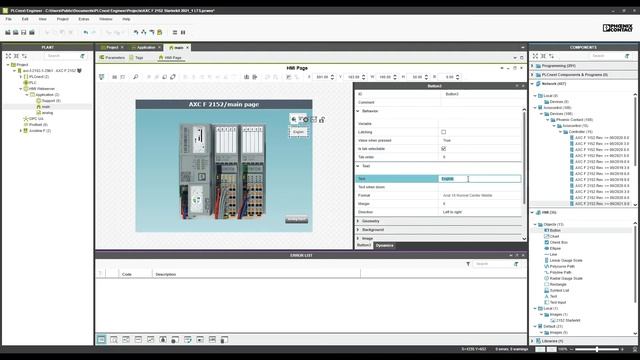Image resolution: width=640 pixels, height=360 pixels.
Task: Select Linear Gauge Scale object
Action: click(x=566, y=260)
